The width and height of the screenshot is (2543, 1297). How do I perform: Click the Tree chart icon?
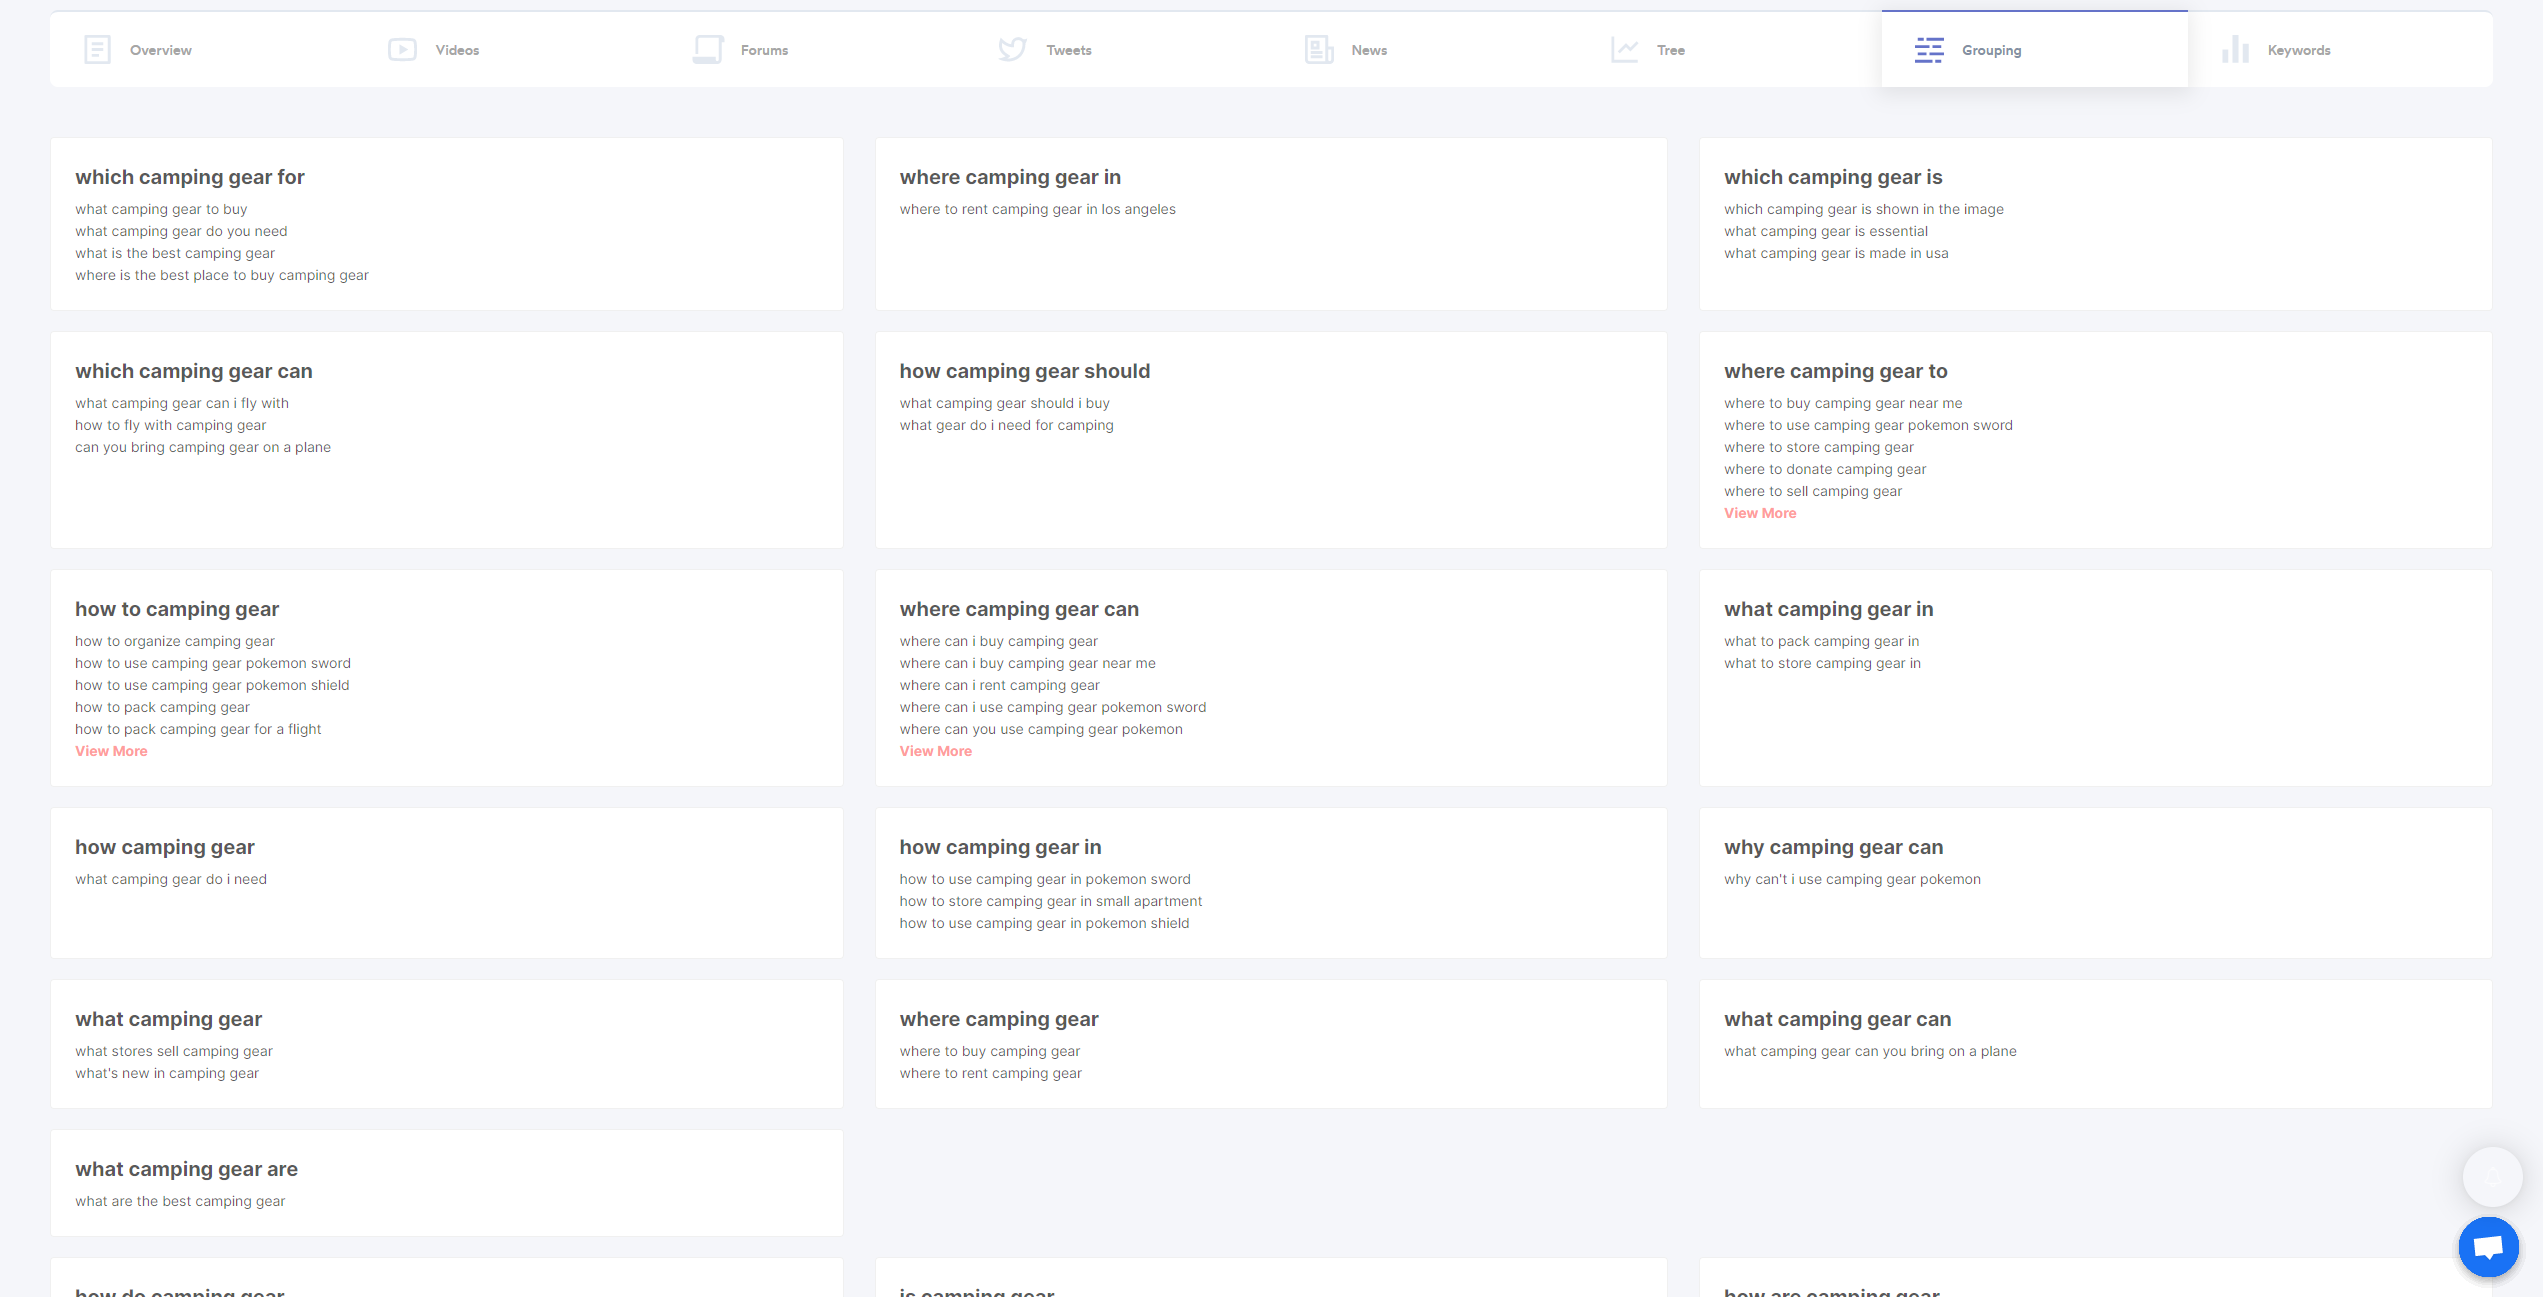point(1624,49)
